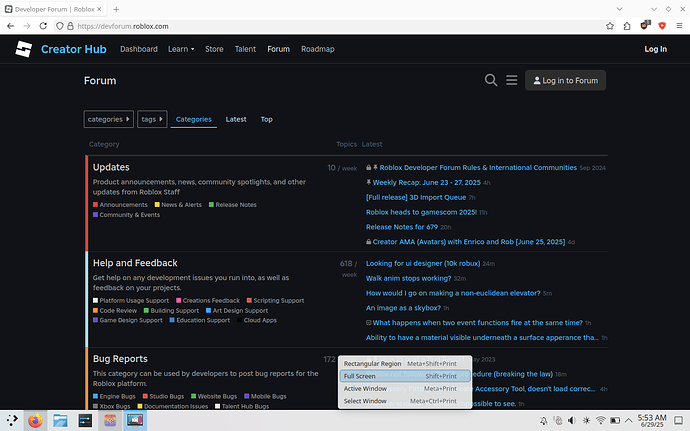Bookmark page with the star icon

click(x=609, y=26)
